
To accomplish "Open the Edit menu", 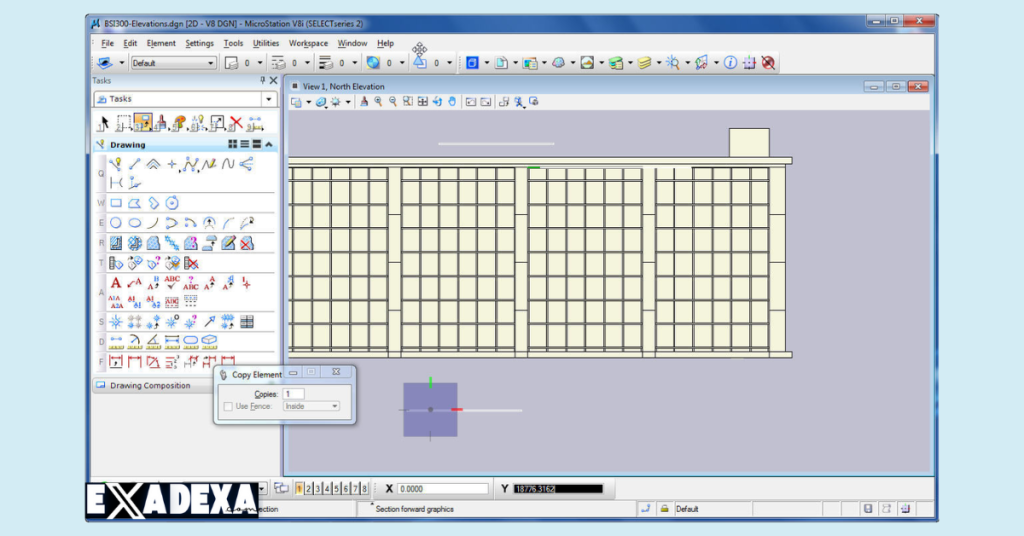I will pos(130,43).
